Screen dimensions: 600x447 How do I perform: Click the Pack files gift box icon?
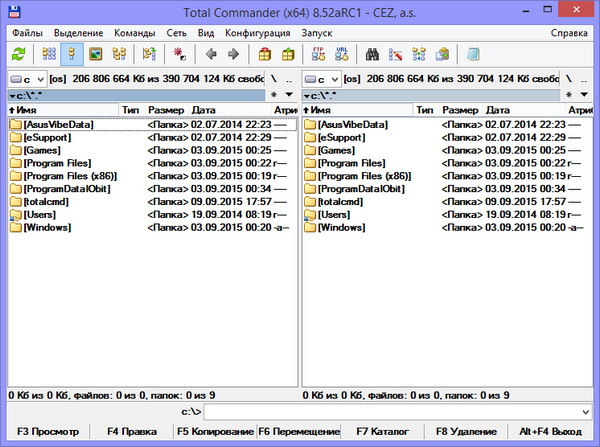click(x=264, y=54)
